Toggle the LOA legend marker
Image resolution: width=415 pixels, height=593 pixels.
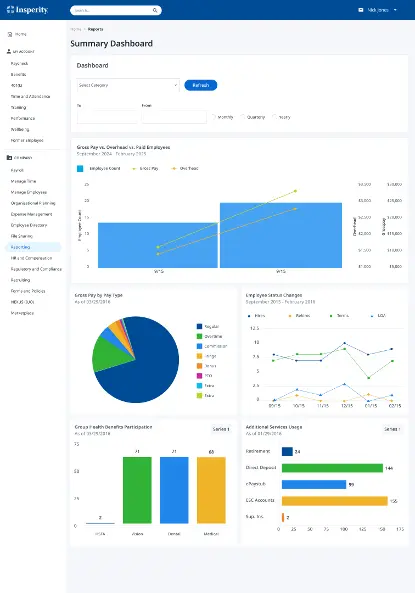[x=372, y=316]
